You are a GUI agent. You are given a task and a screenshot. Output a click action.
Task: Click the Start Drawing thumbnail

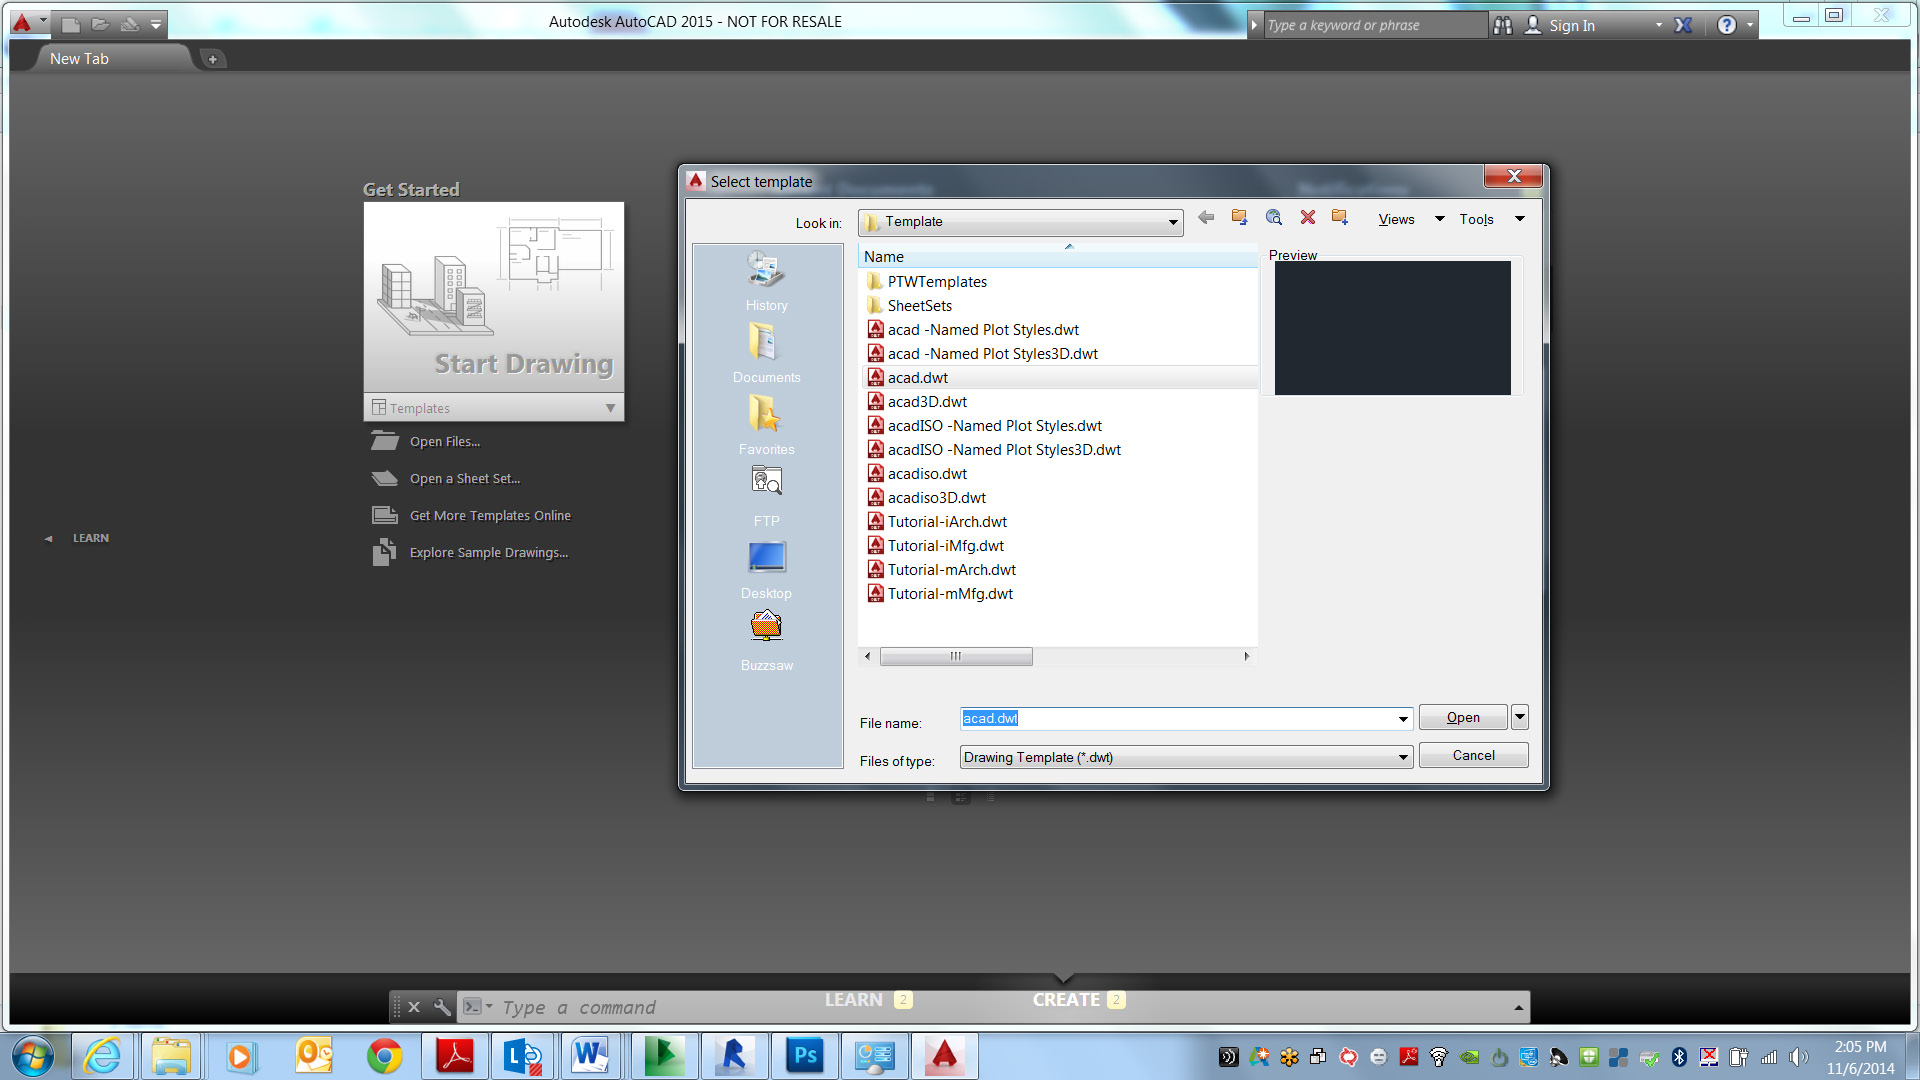[x=494, y=297]
